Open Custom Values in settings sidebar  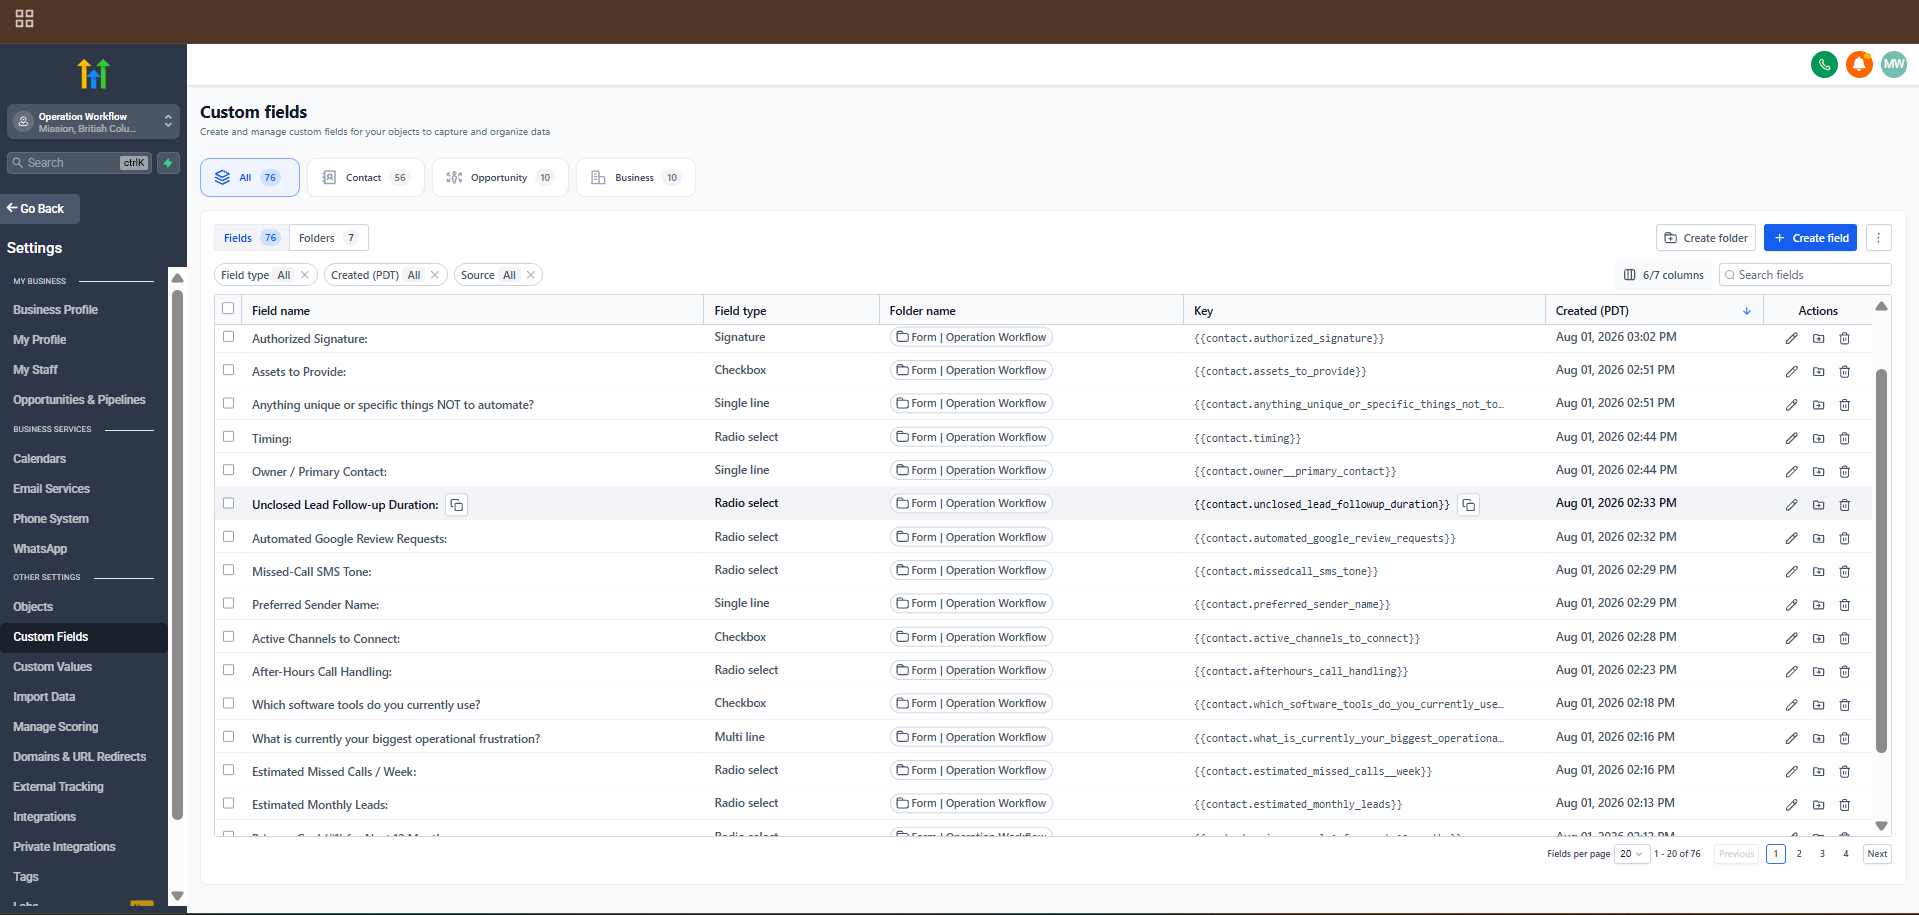pyautogui.click(x=52, y=667)
